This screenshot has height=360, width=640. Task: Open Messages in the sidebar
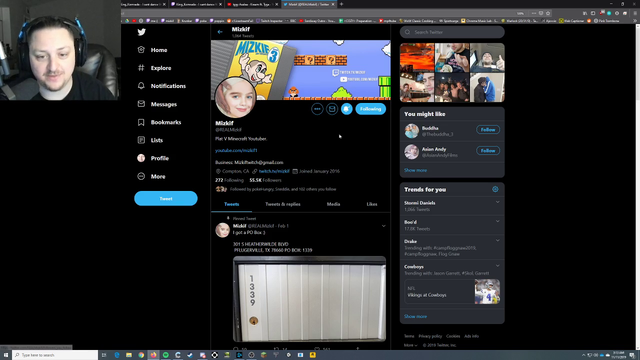click(x=157, y=104)
